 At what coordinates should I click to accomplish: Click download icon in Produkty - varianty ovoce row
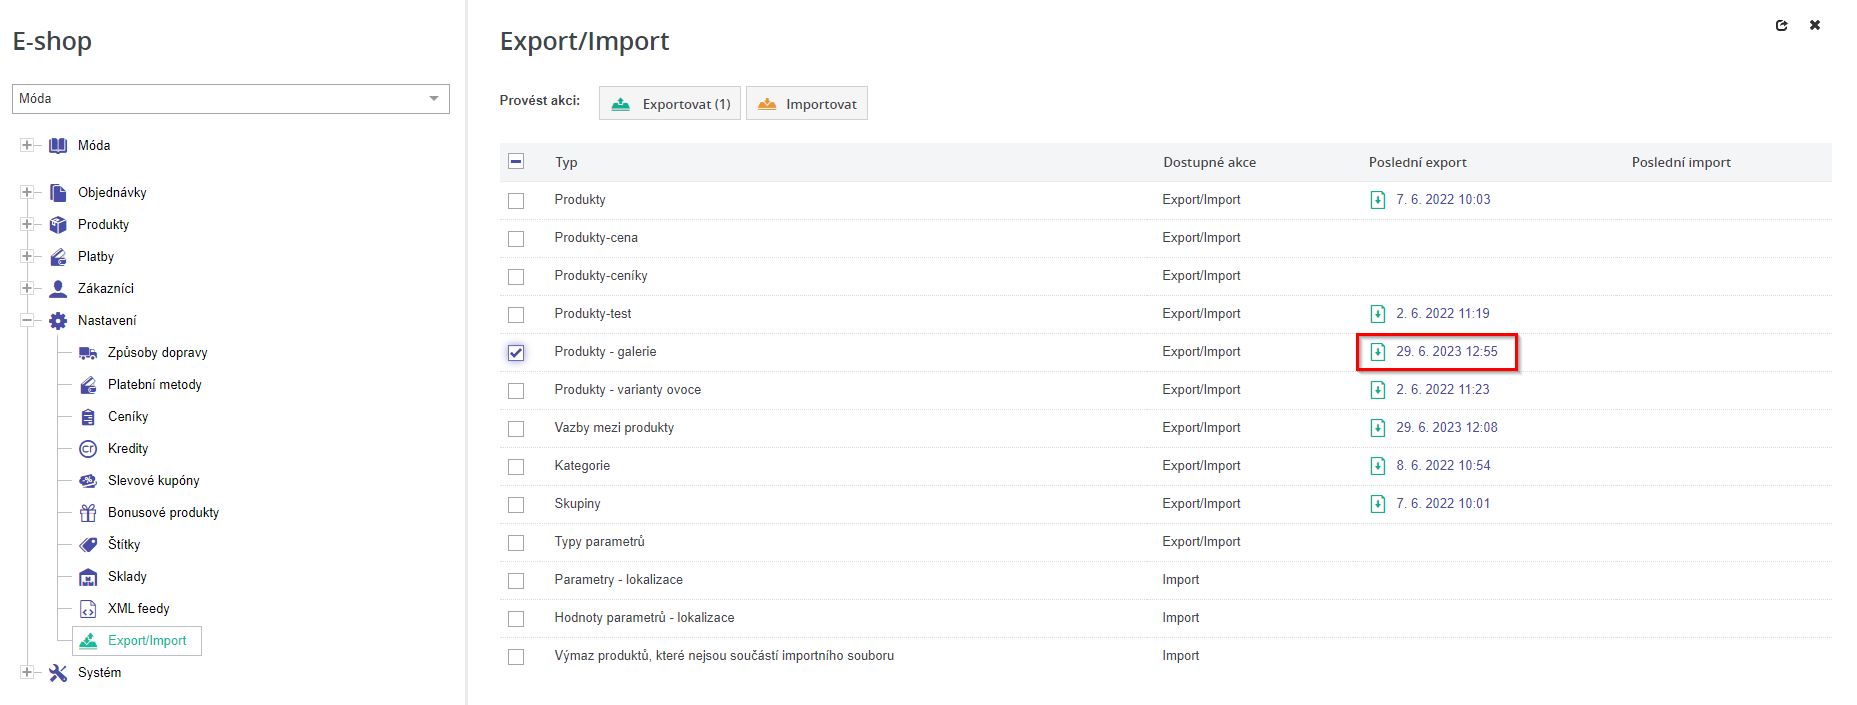pos(1378,390)
